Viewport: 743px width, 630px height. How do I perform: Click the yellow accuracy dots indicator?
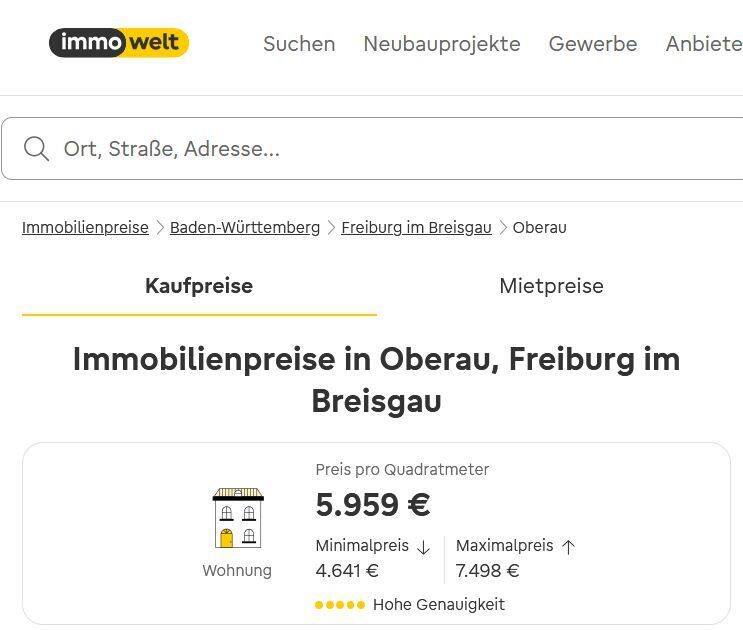click(340, 605)
